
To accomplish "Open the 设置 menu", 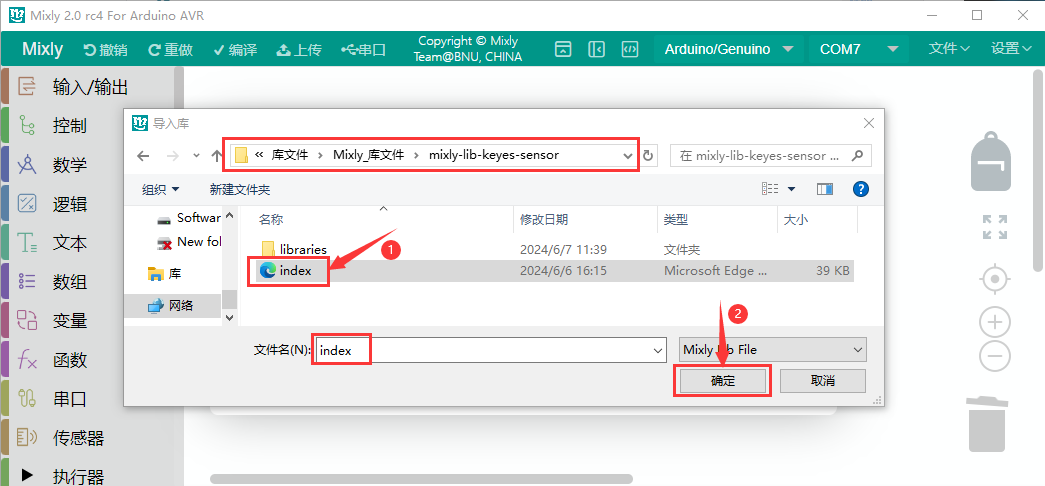I will click(1012, 48).
